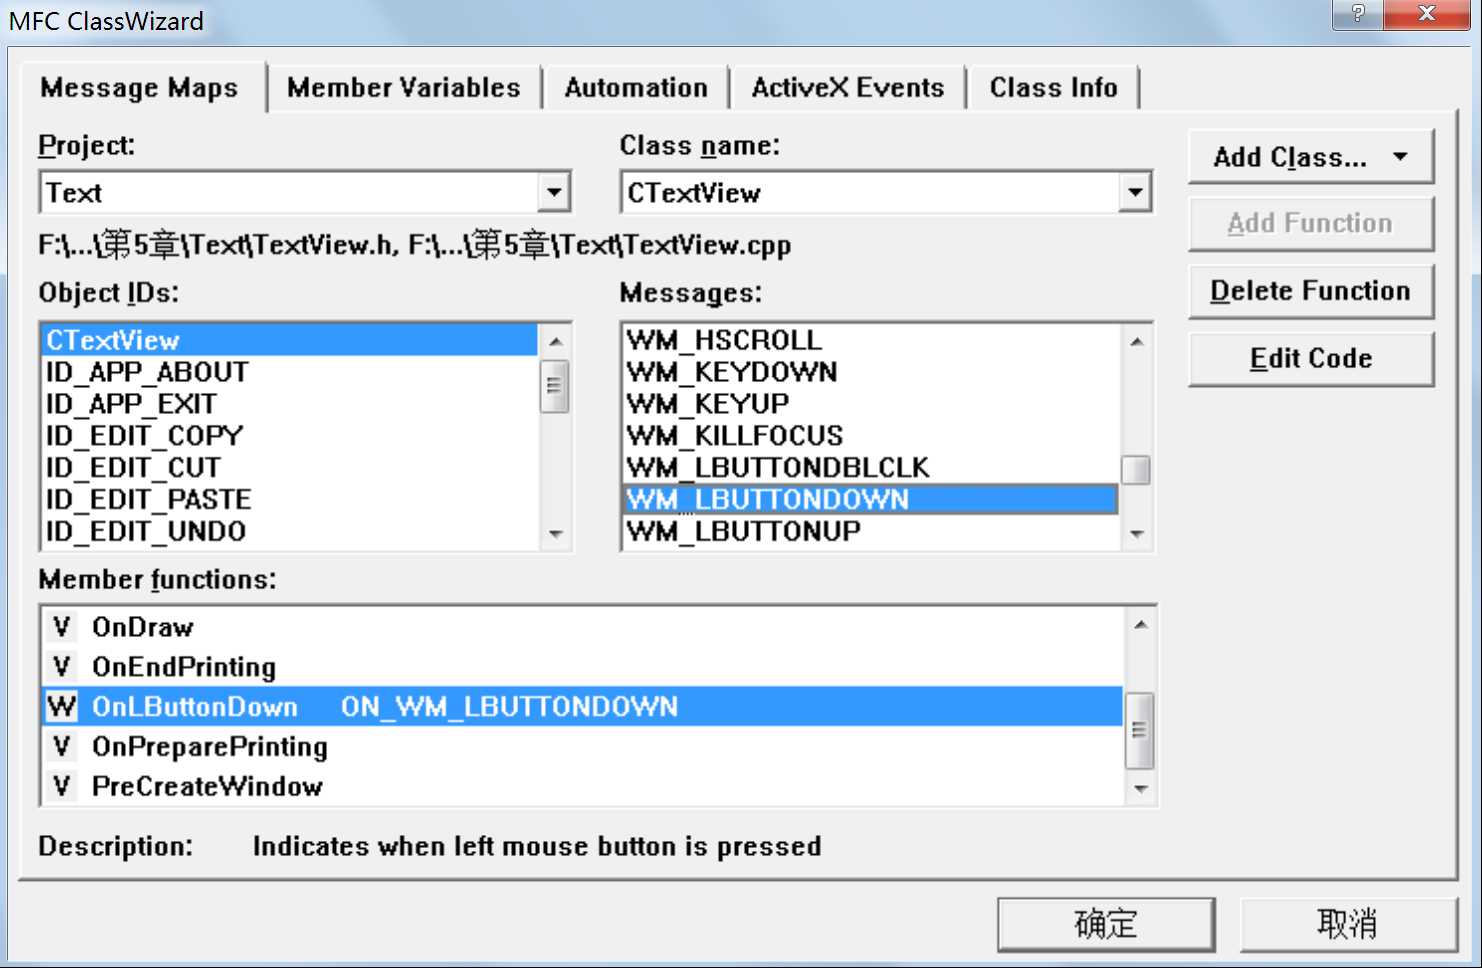Click Messages list scroll up arrow

(x=1136, y=341)
